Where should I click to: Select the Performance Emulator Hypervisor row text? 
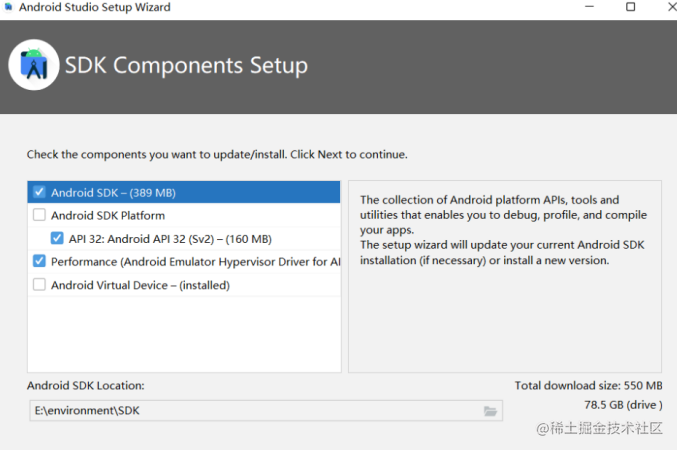(195, 262)
